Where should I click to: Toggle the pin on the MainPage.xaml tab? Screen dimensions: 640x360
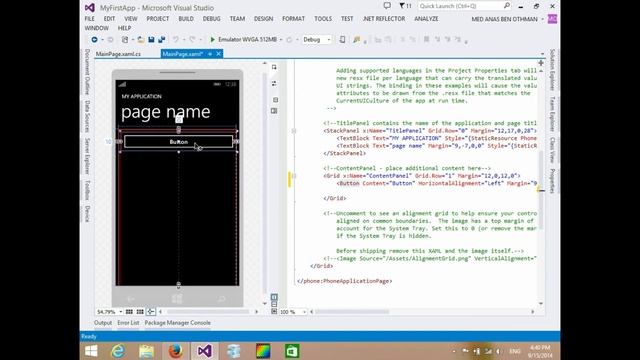(x=210, y=54)
